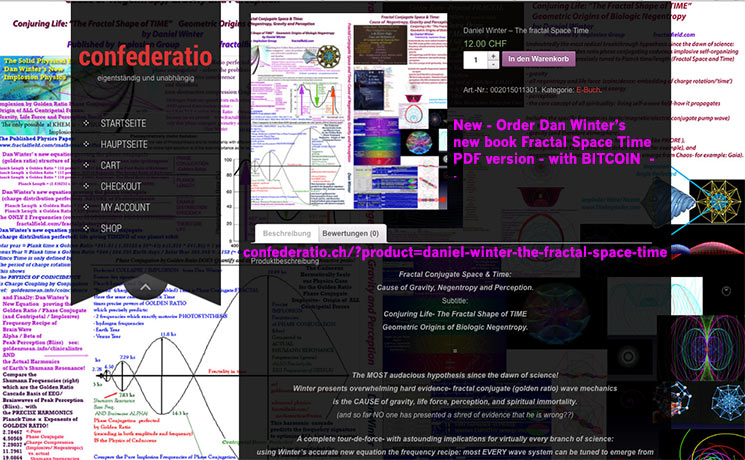Click the quantity input field
The image size is (745, 460).
click(x=476, y=60)
